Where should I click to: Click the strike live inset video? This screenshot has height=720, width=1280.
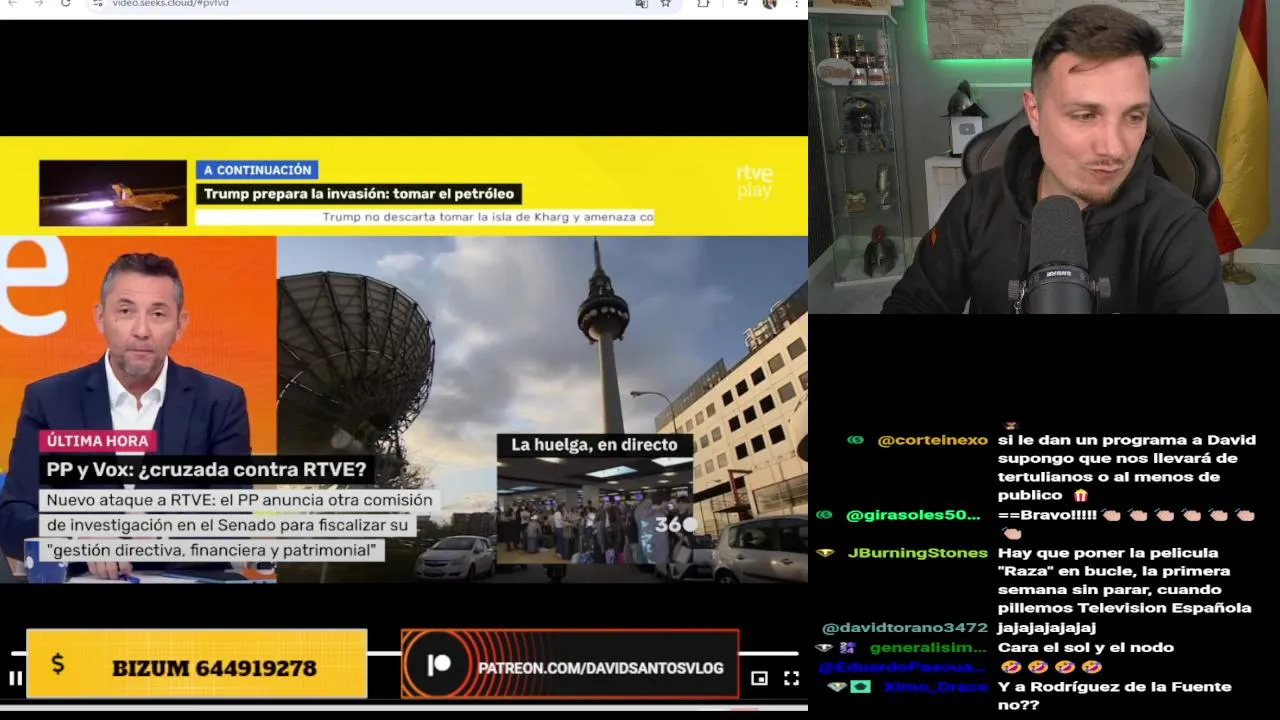[x=594, y=510]
